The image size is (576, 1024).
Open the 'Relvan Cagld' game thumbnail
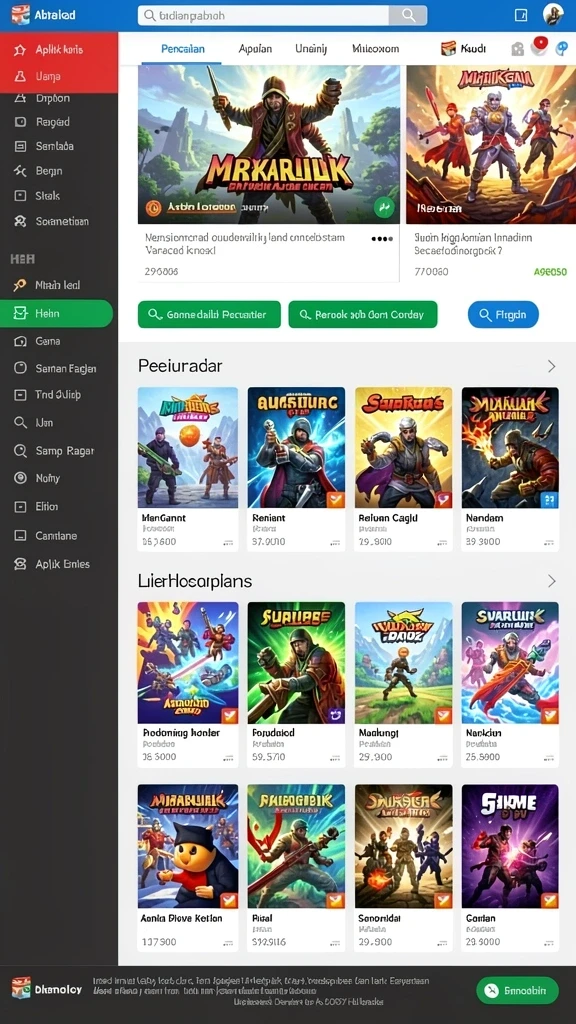tap(404, 447)
